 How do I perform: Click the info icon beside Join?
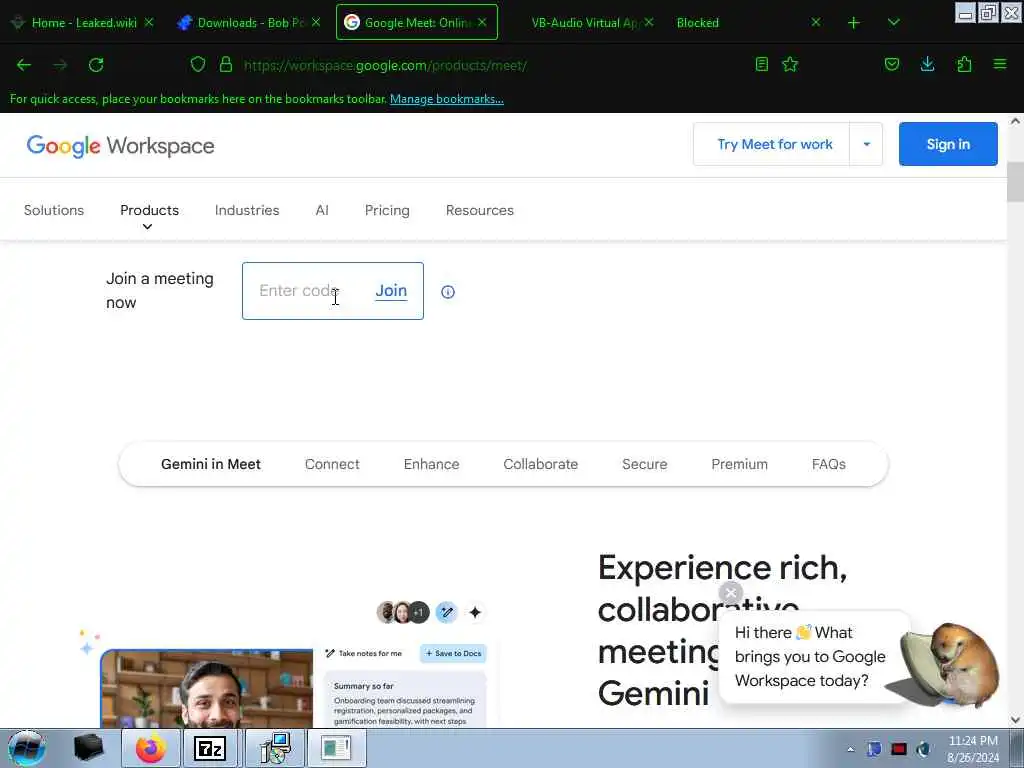pos(447,292)
